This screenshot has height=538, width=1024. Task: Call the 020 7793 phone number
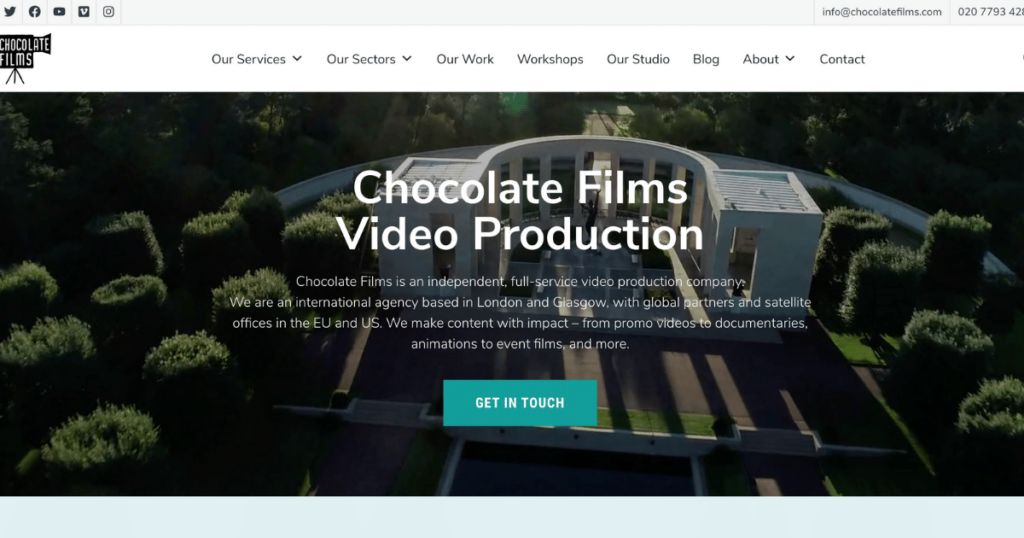click(x=991, y=12)
